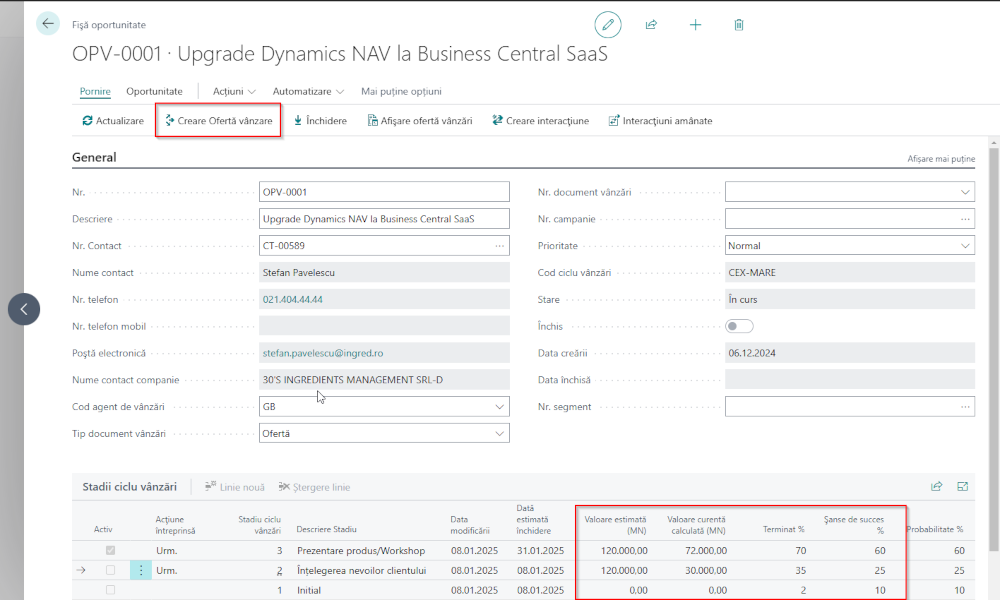This screenshot has width=1000, height=600.
Task: Toggle Activ checkbox for Initial row
Action: point(110,590)
